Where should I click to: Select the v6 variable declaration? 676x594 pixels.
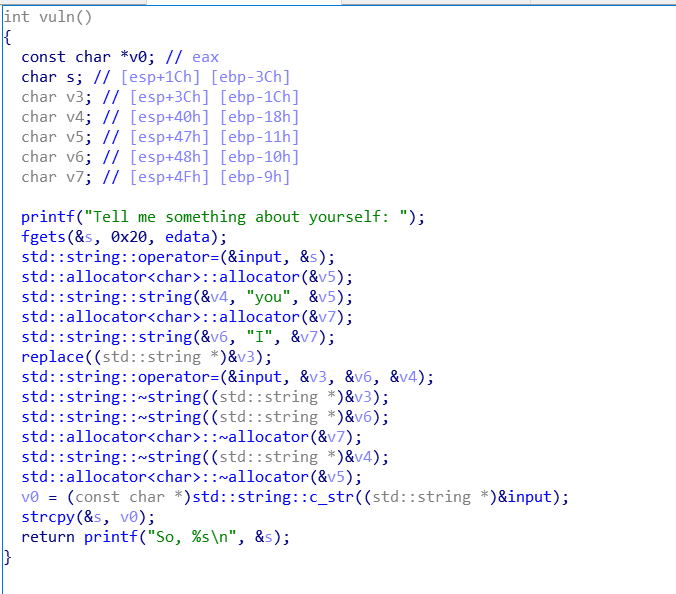(160, 157)
